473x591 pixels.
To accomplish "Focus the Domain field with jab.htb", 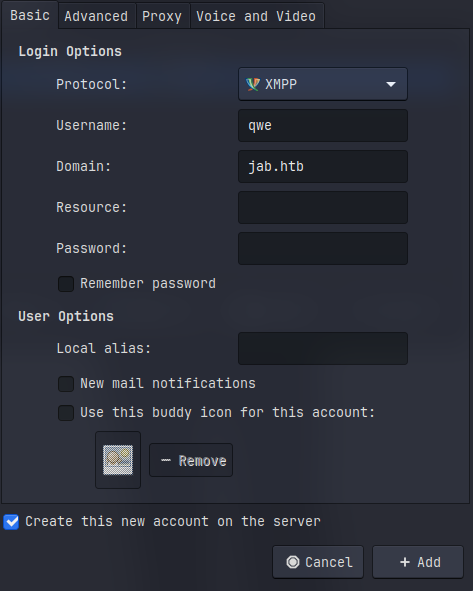I will 323,167.
